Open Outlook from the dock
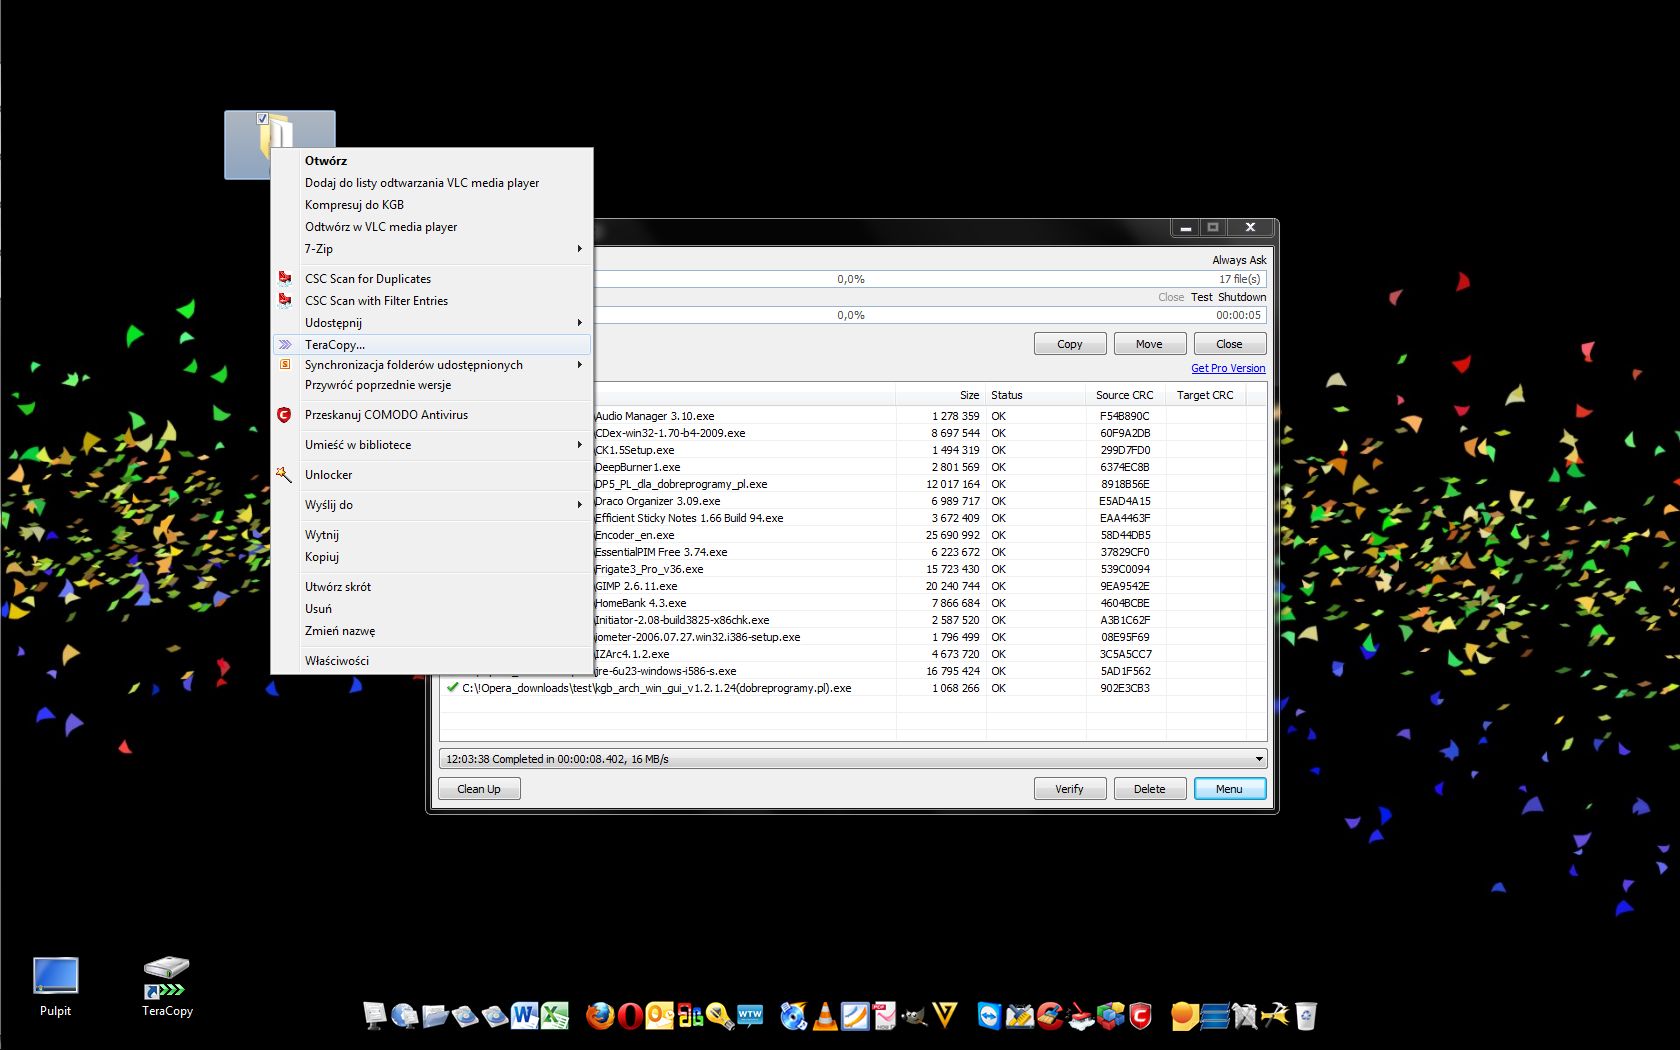 coord(659,1016)
